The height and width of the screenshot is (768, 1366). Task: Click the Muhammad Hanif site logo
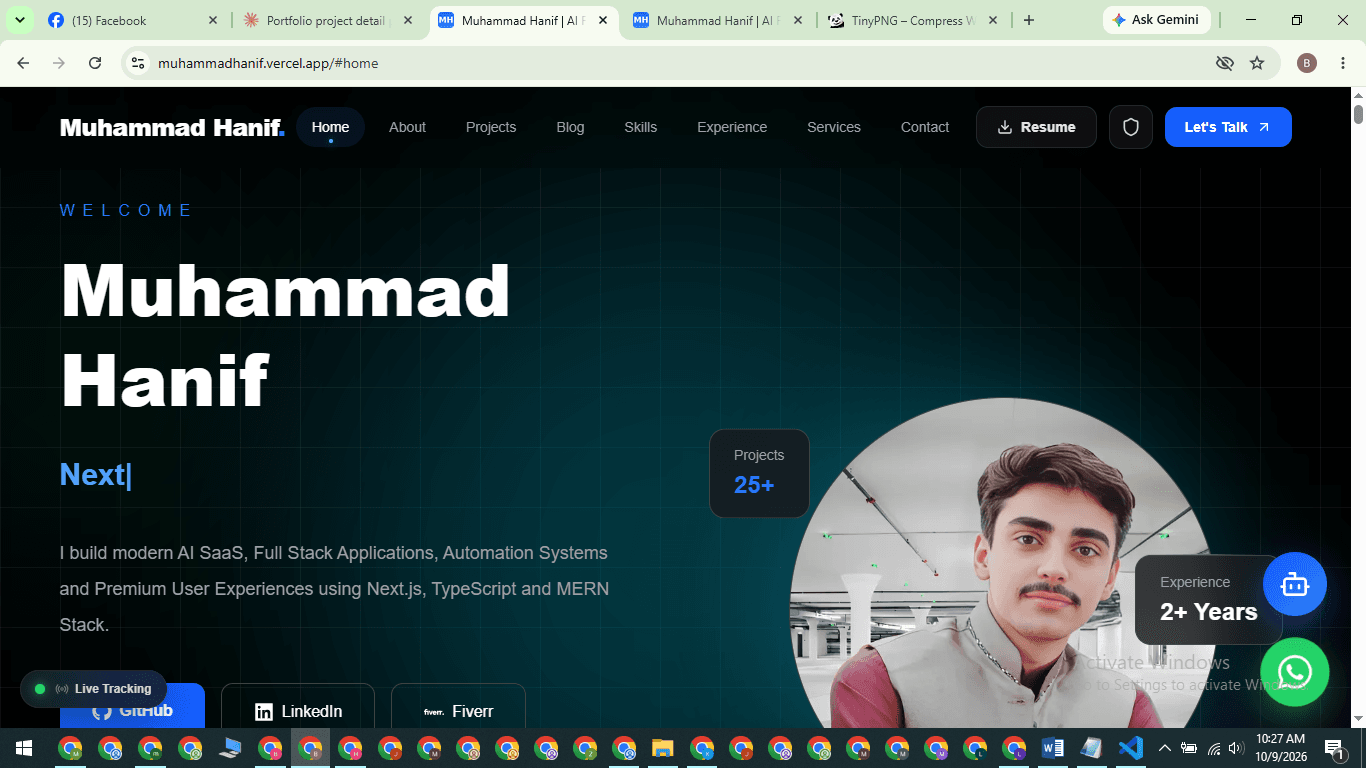(x=172, y=127)
